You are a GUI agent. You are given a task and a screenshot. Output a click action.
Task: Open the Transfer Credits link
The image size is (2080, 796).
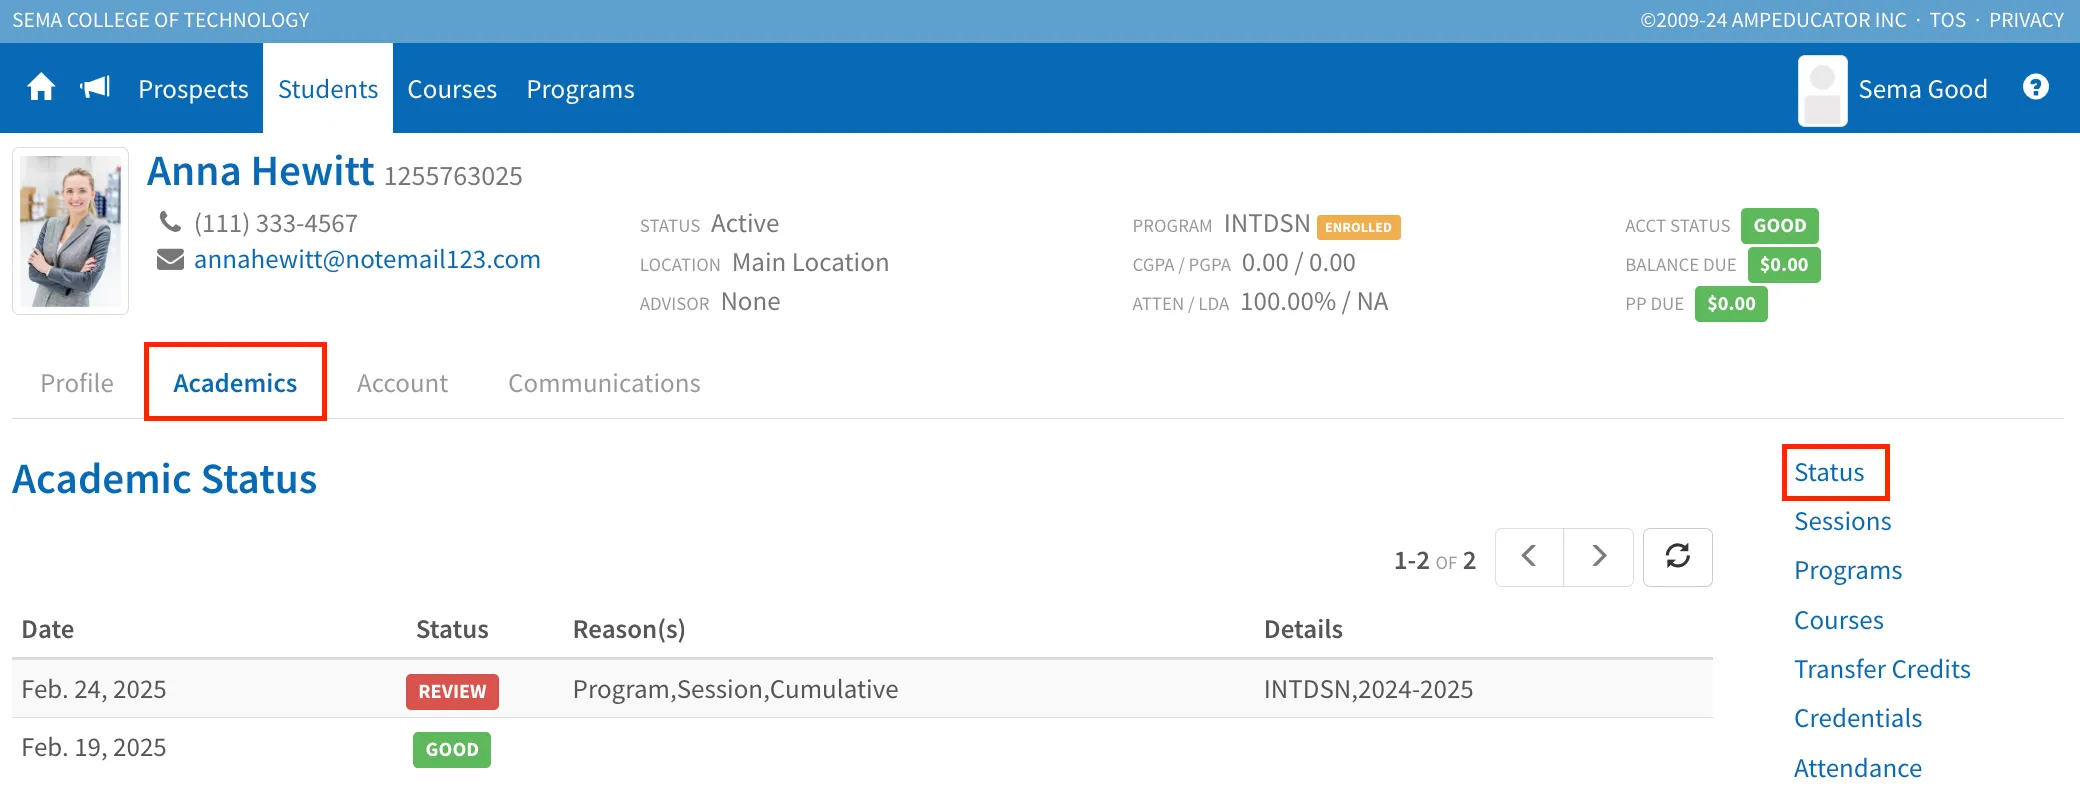coord(1882,669)
